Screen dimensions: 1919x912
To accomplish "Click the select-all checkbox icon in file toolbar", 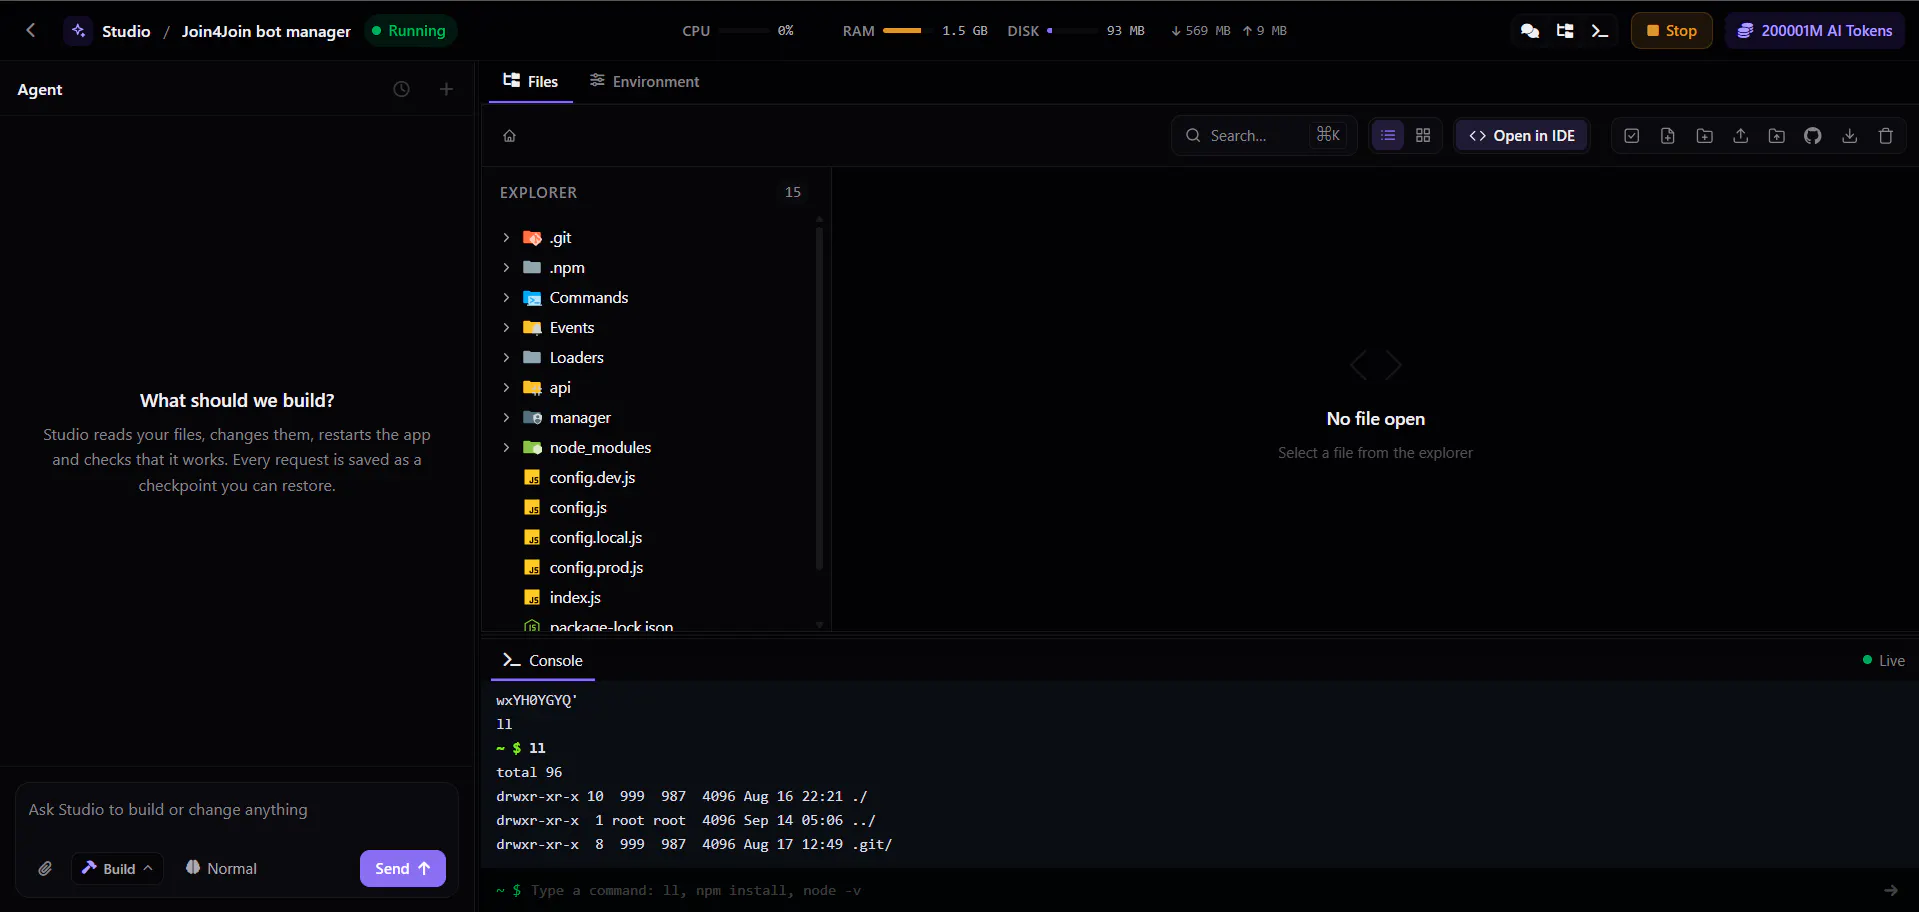I will tap(1632, 136).
